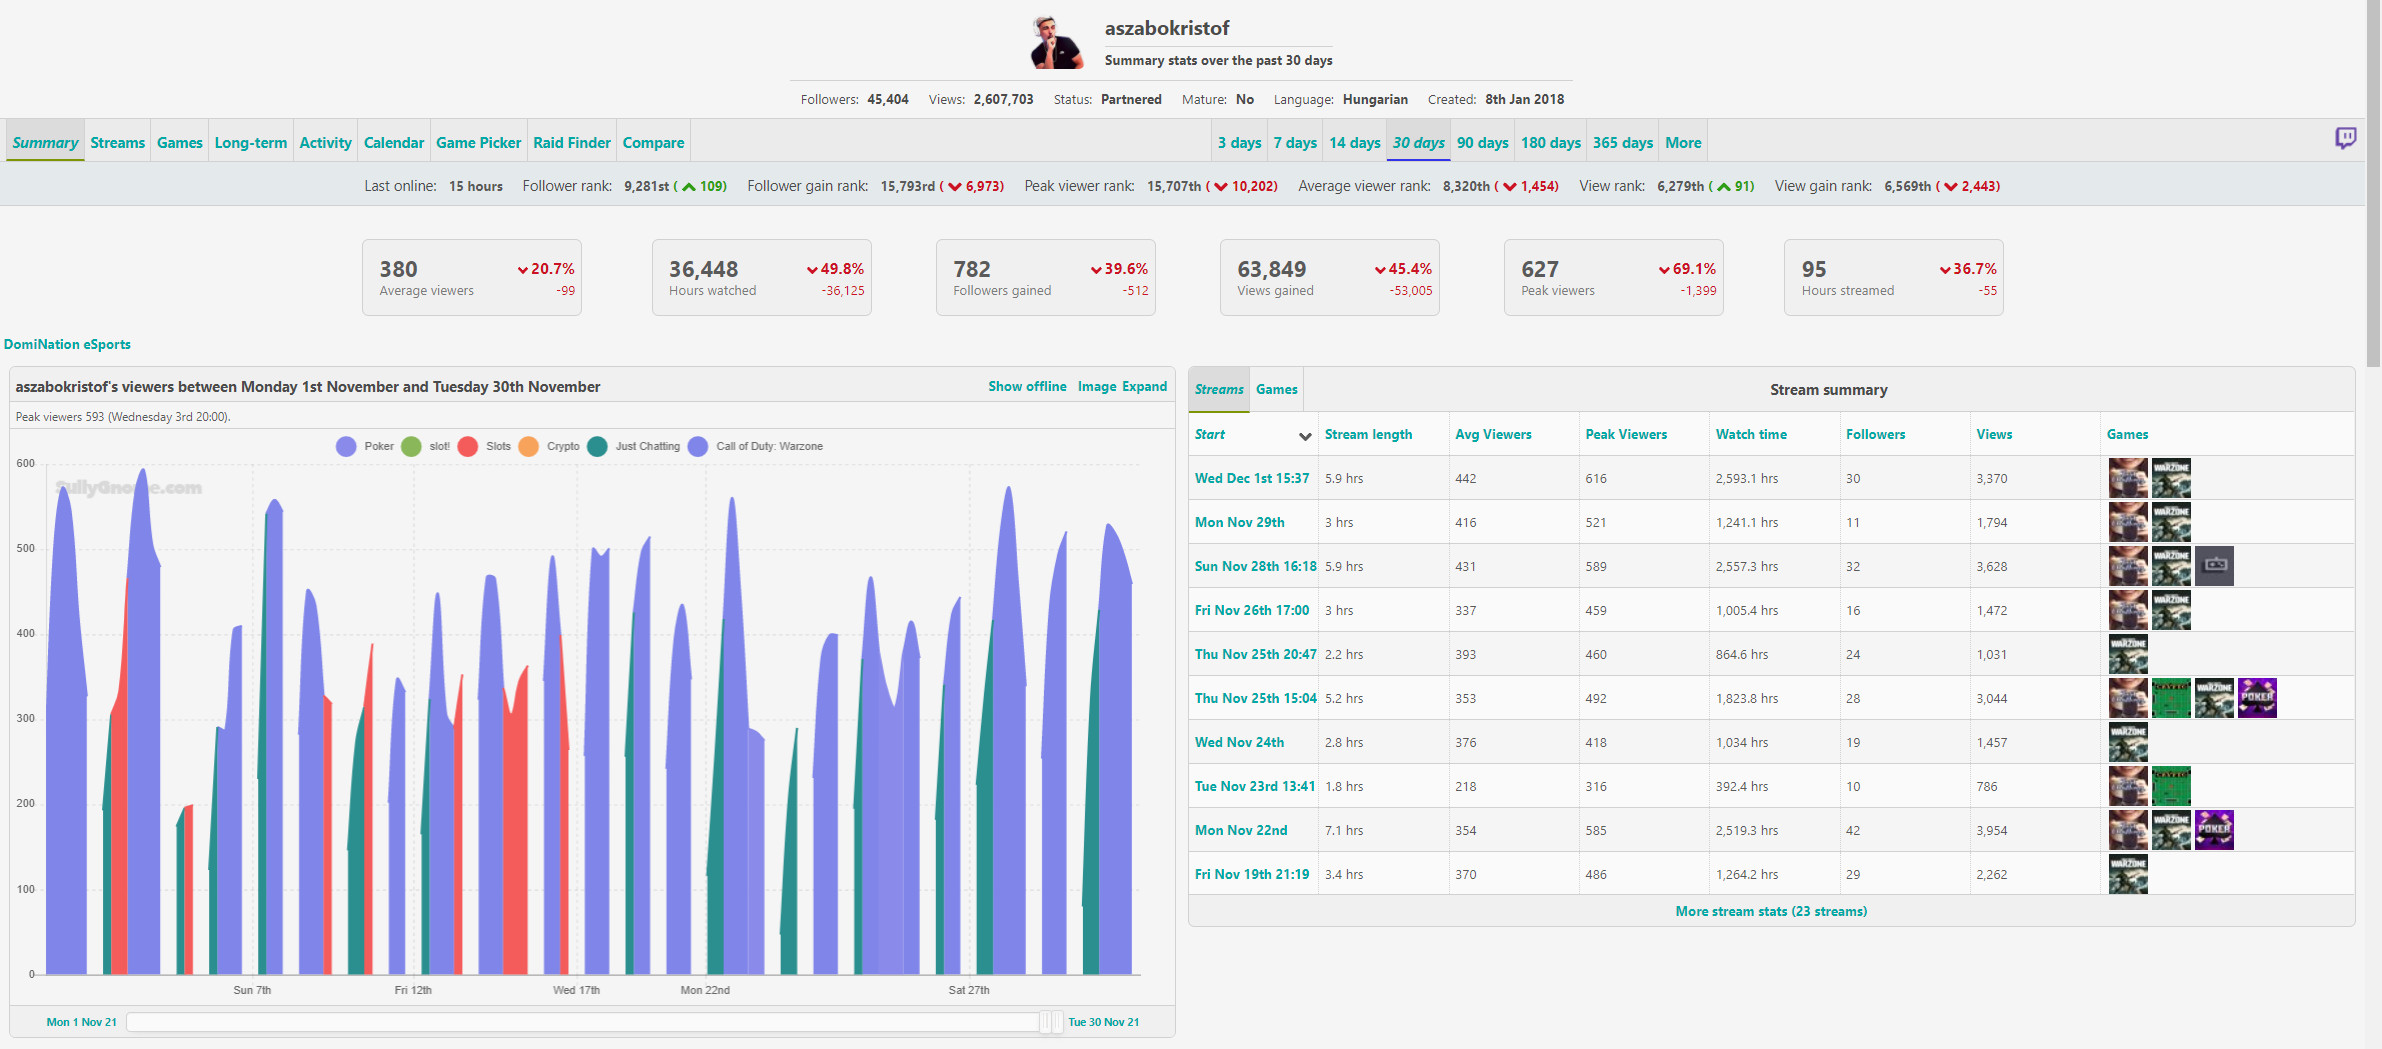This screenshot has width=2382, height=1049.
Task: Click Show offline above the chart
Action: pos(1026,387)
